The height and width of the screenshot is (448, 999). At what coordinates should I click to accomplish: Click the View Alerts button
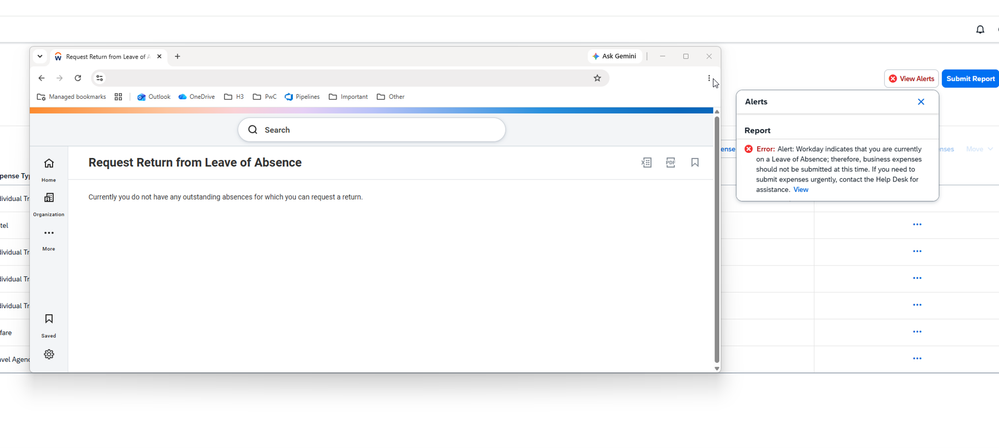click(911, 78)
